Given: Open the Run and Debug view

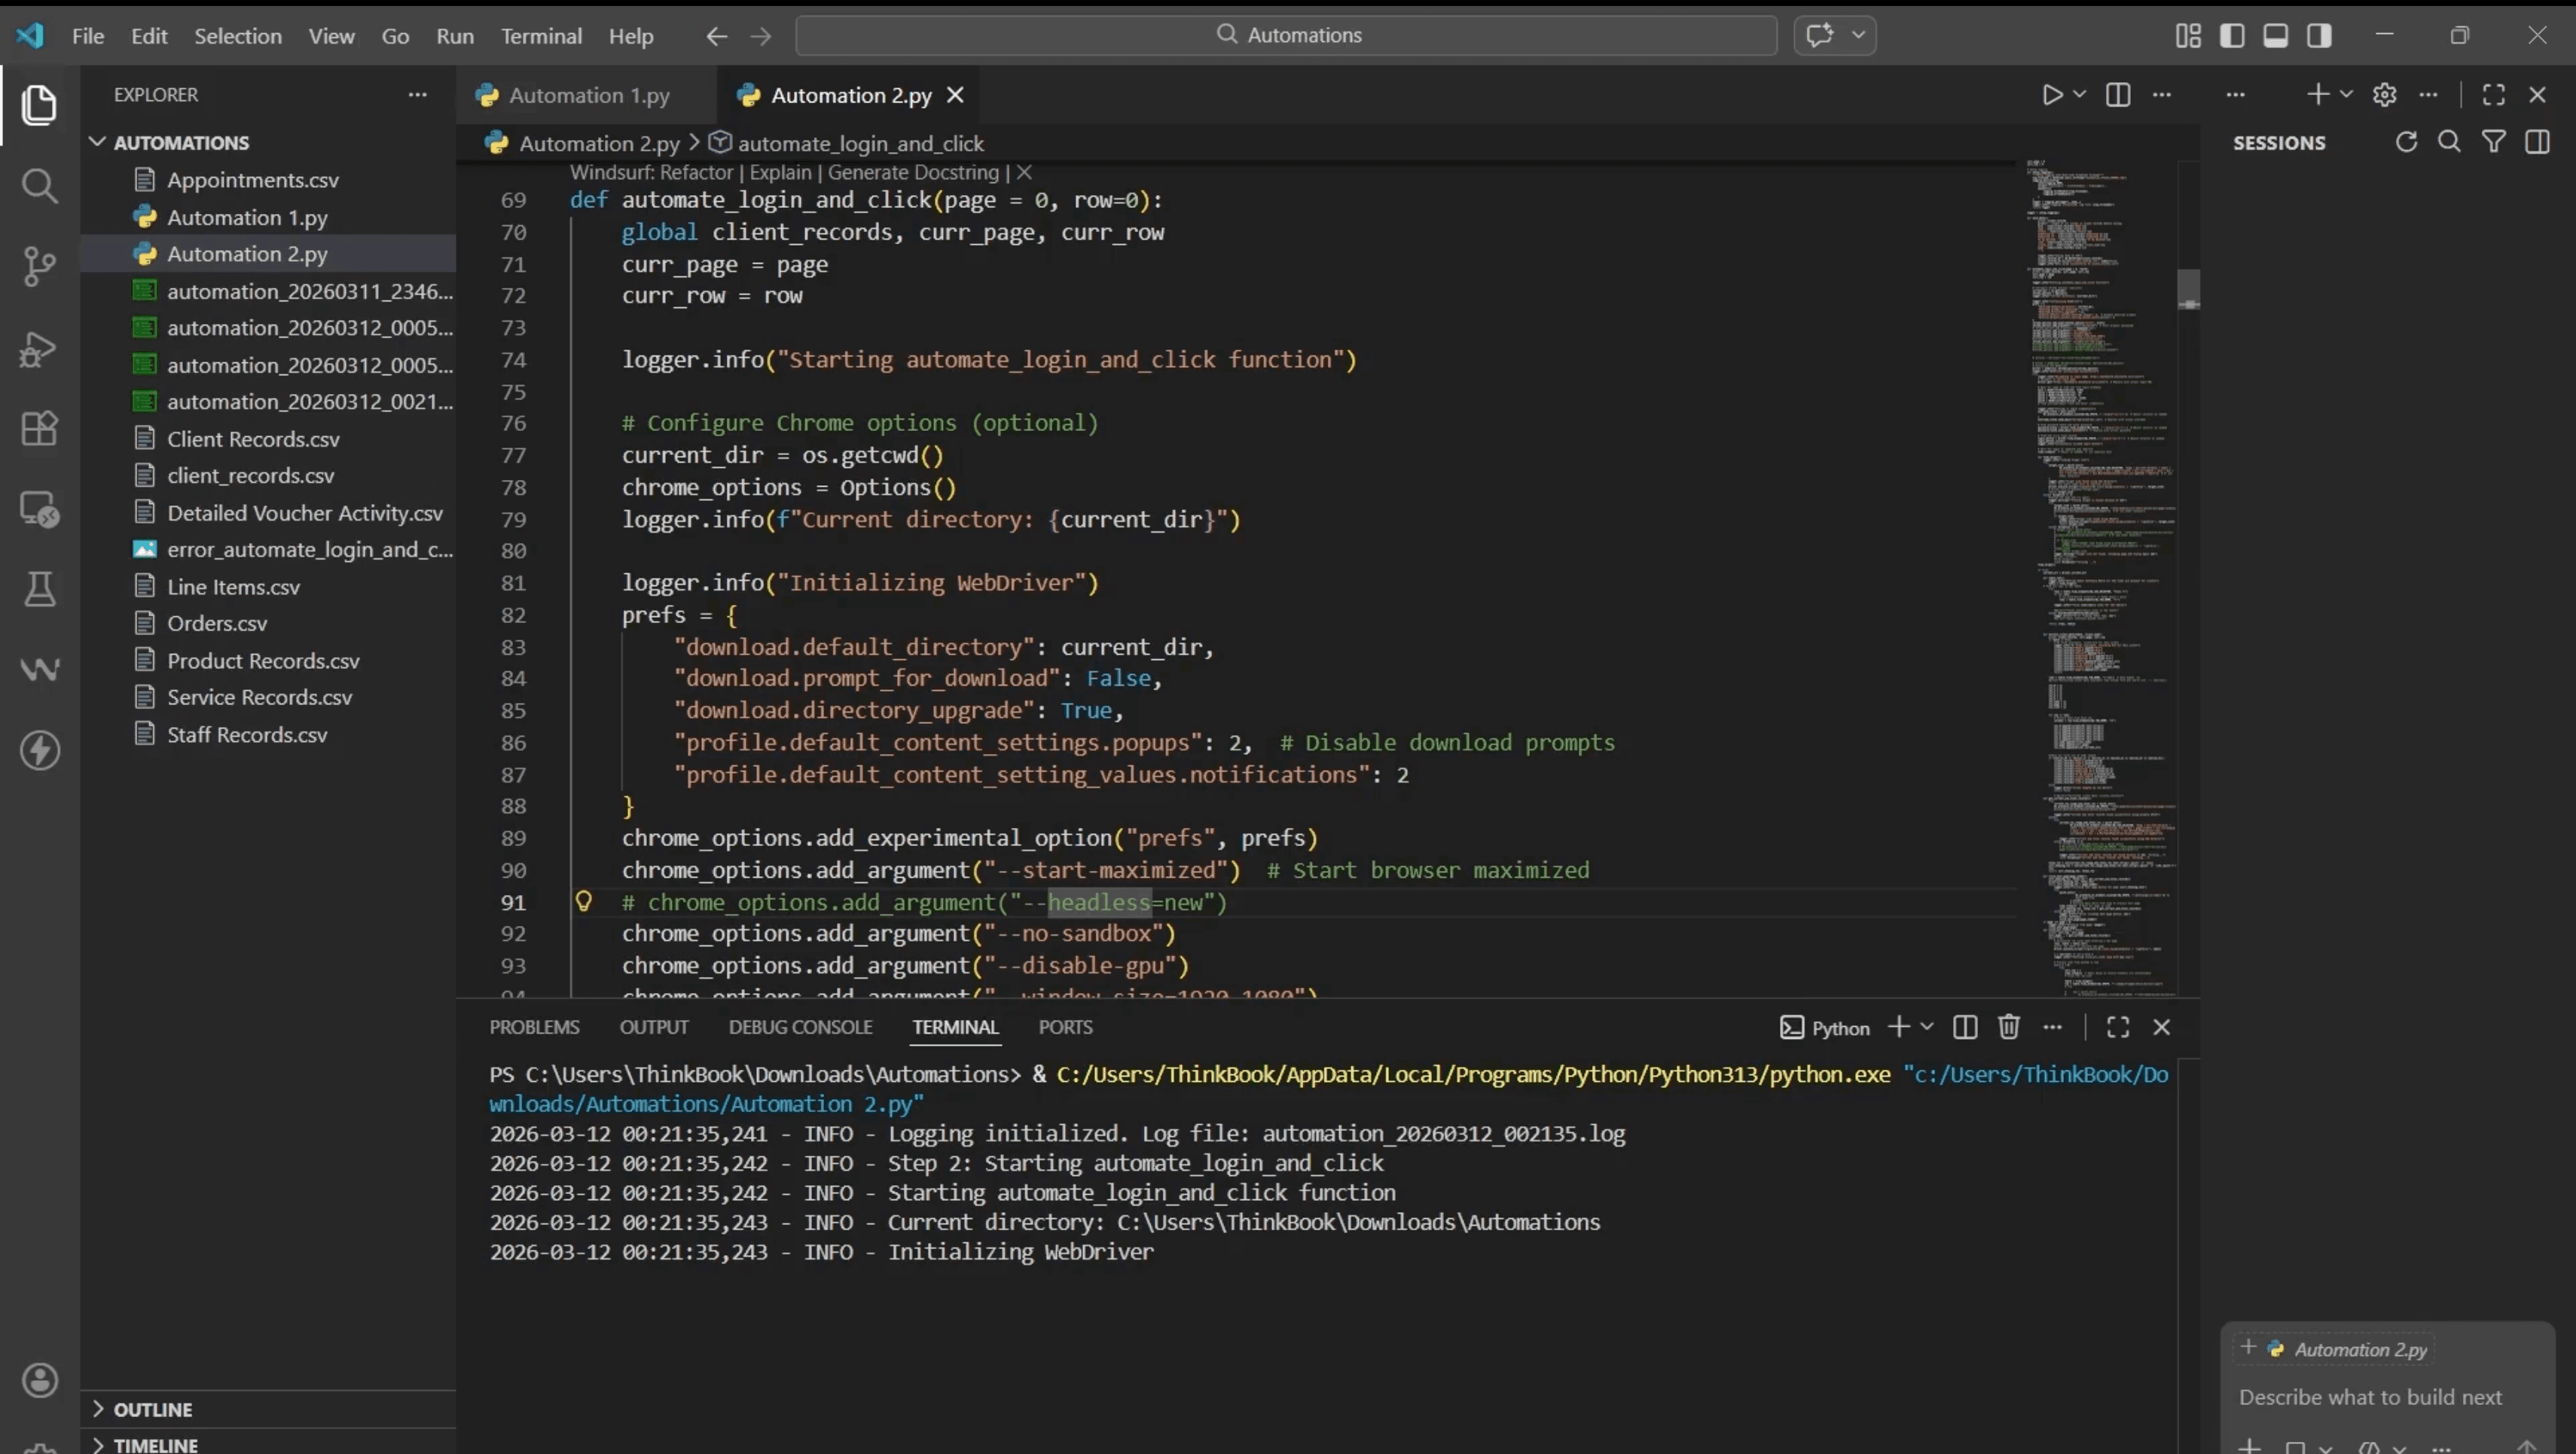Looking at the screenshot, I should tap(39, 349).
